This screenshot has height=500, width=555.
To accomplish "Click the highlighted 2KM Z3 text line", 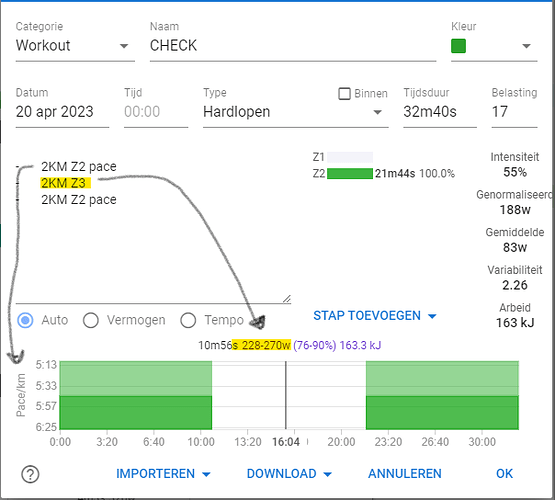I will tap(65, 183).
